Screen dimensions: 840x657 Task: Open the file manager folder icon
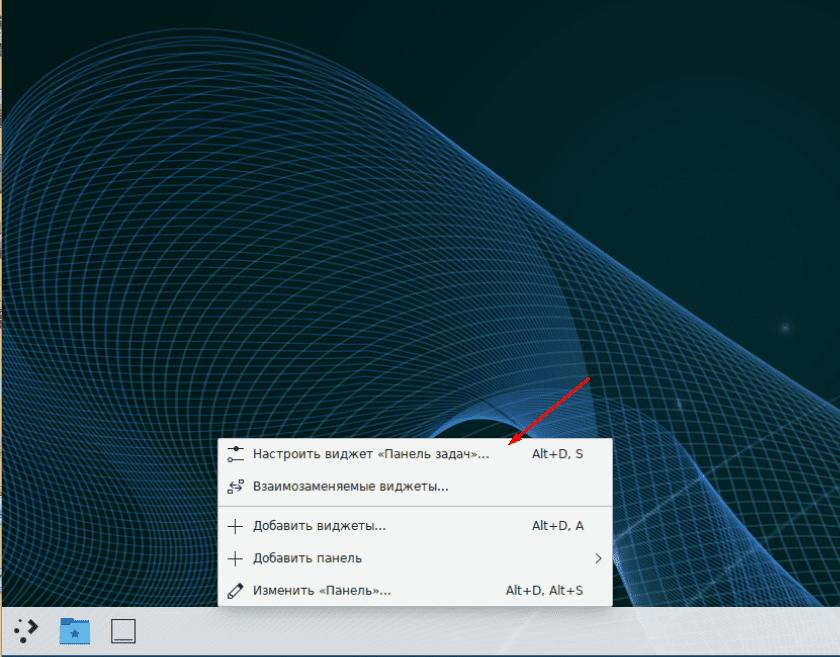click(x=74, y=631)
